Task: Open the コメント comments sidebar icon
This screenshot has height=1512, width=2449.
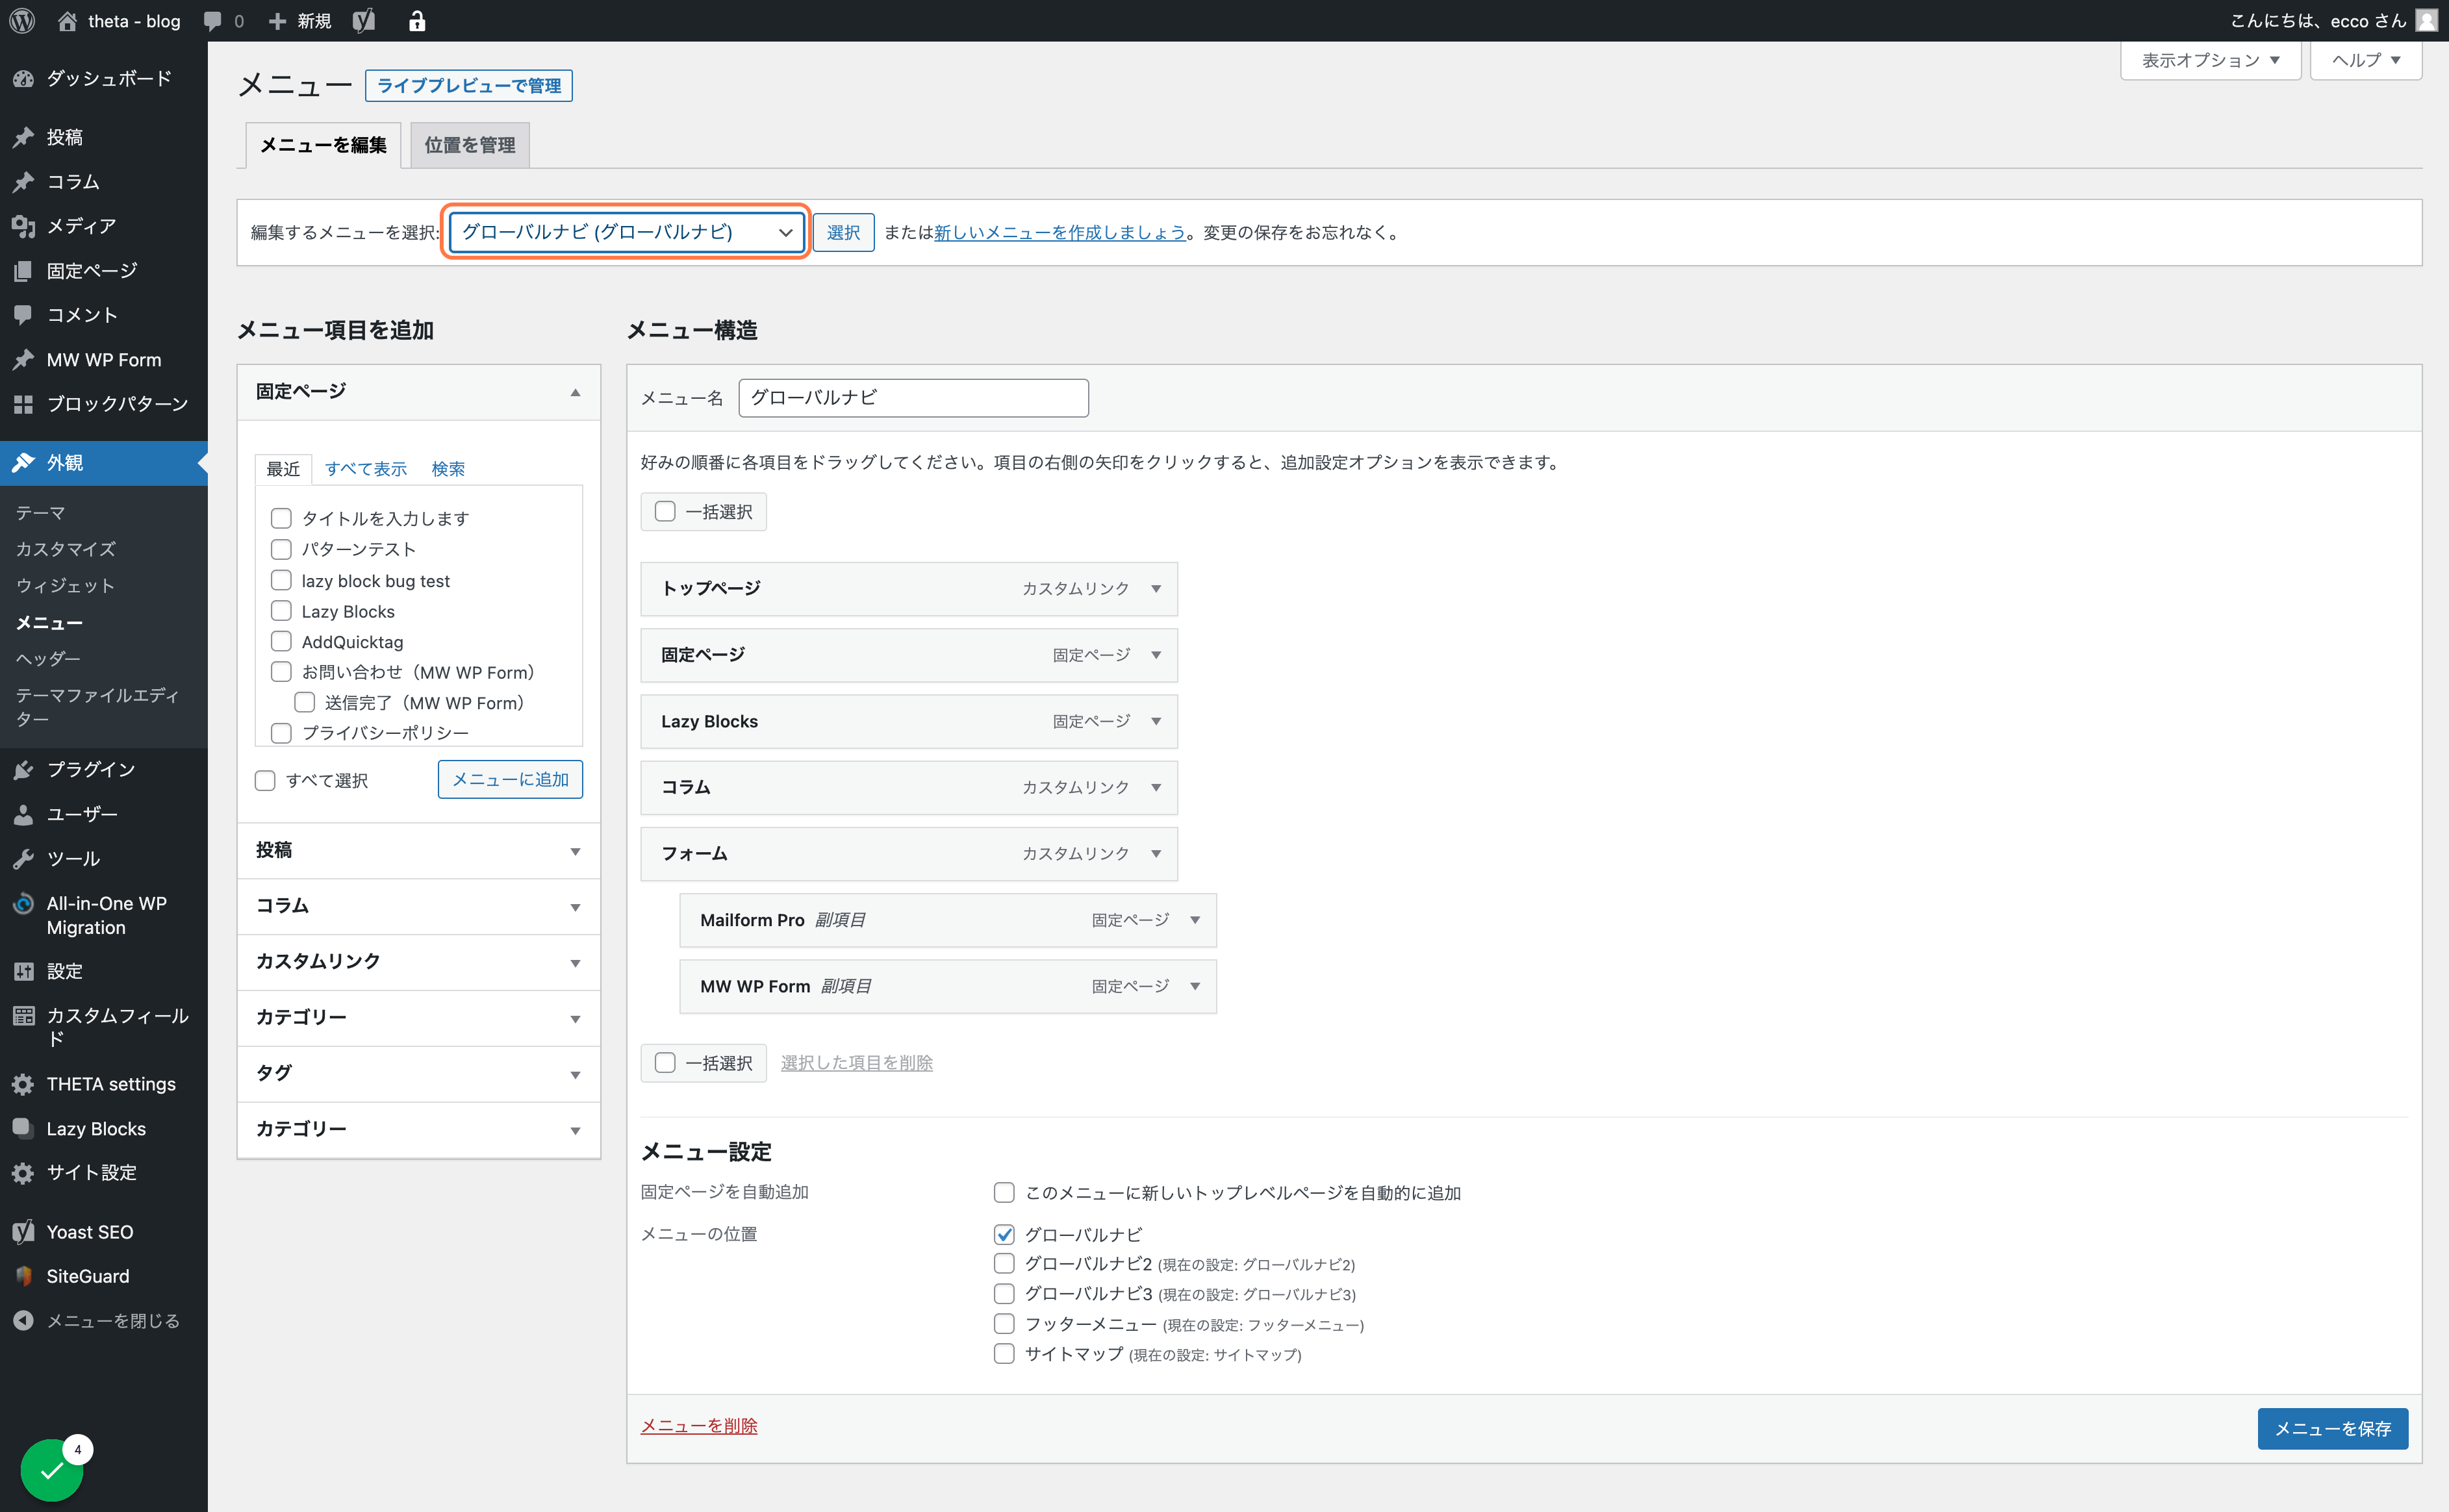Action: 23,315
